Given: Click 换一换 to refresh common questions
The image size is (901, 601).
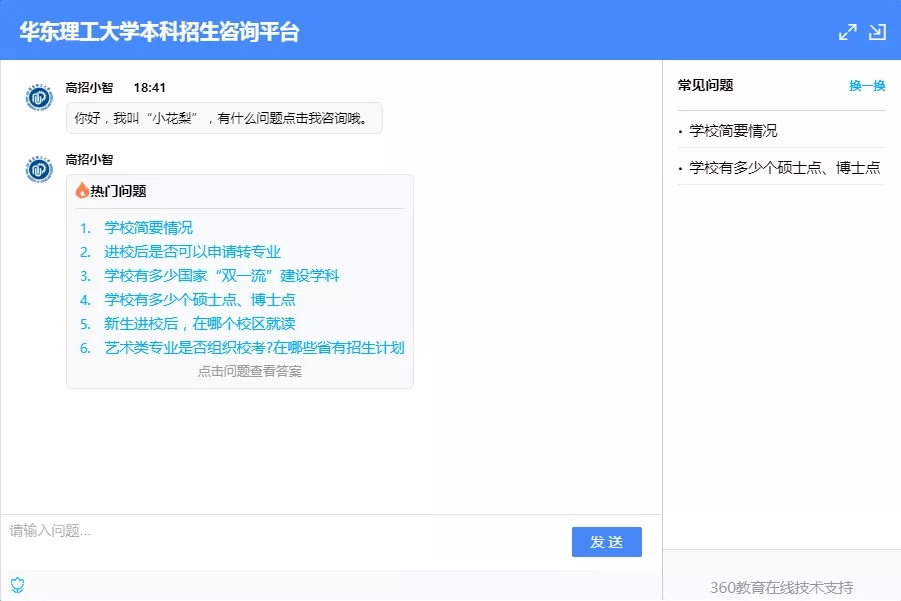Looking at the screenshot, I should [867, 86].
